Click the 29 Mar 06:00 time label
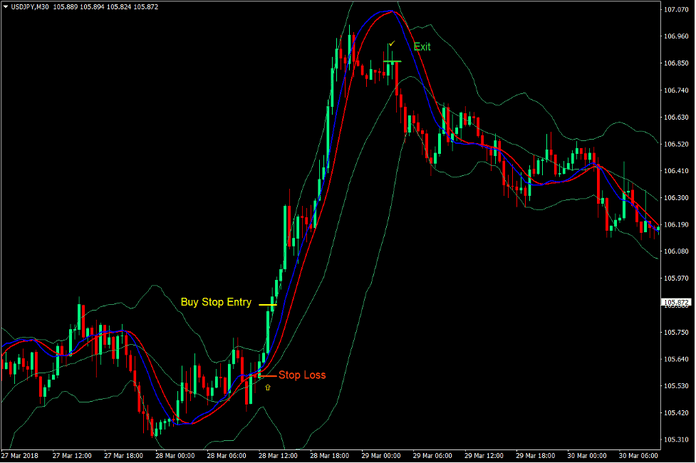Image resolution: width=696 pixels, height=463 pixels. point(432,456)
